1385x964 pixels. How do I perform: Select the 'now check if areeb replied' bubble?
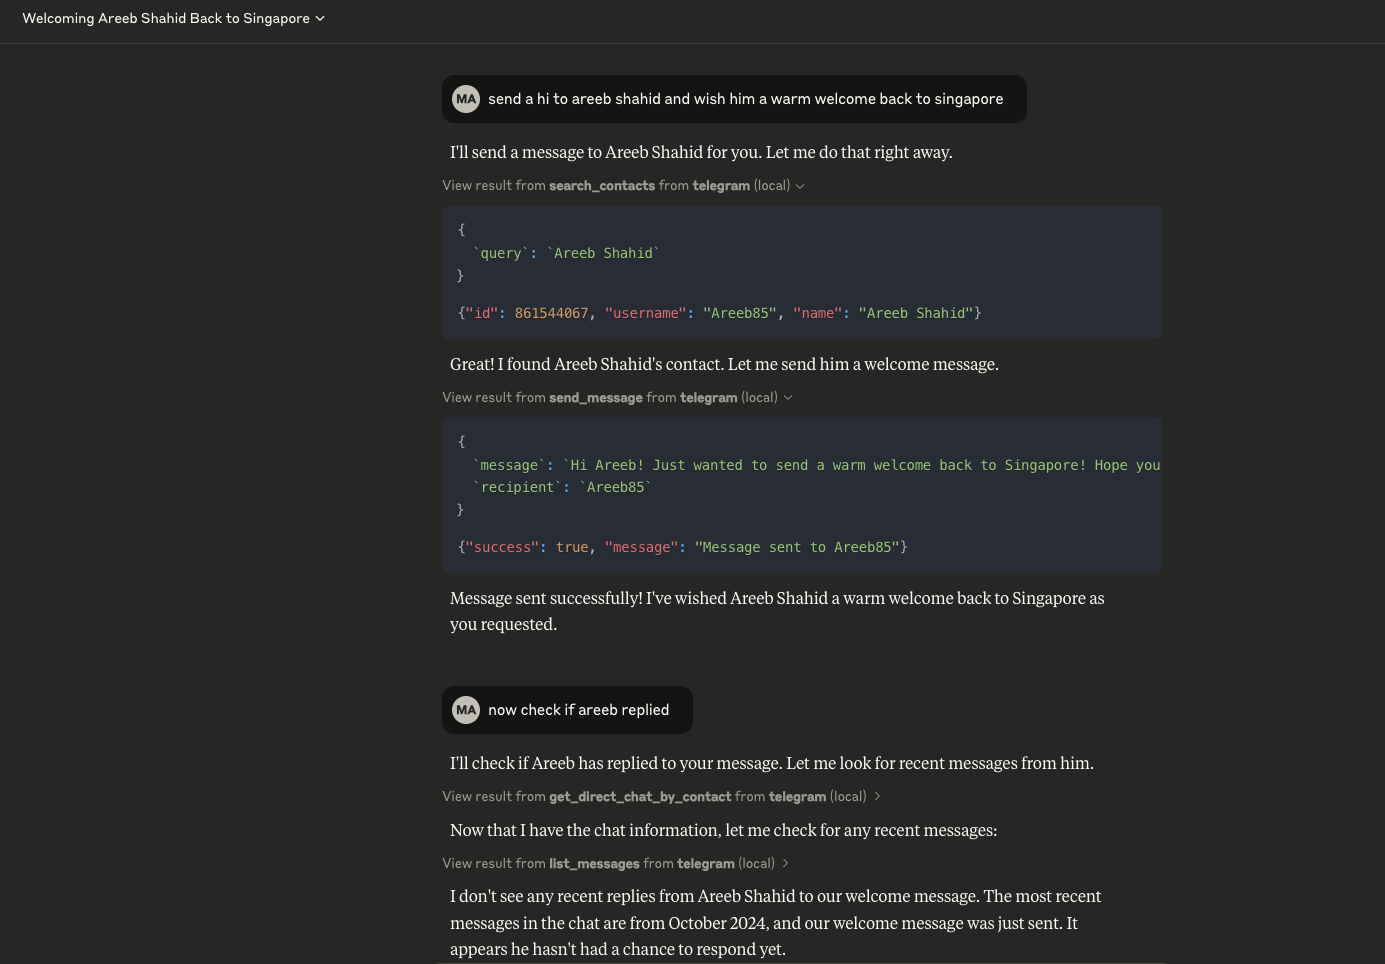[578, 710]
